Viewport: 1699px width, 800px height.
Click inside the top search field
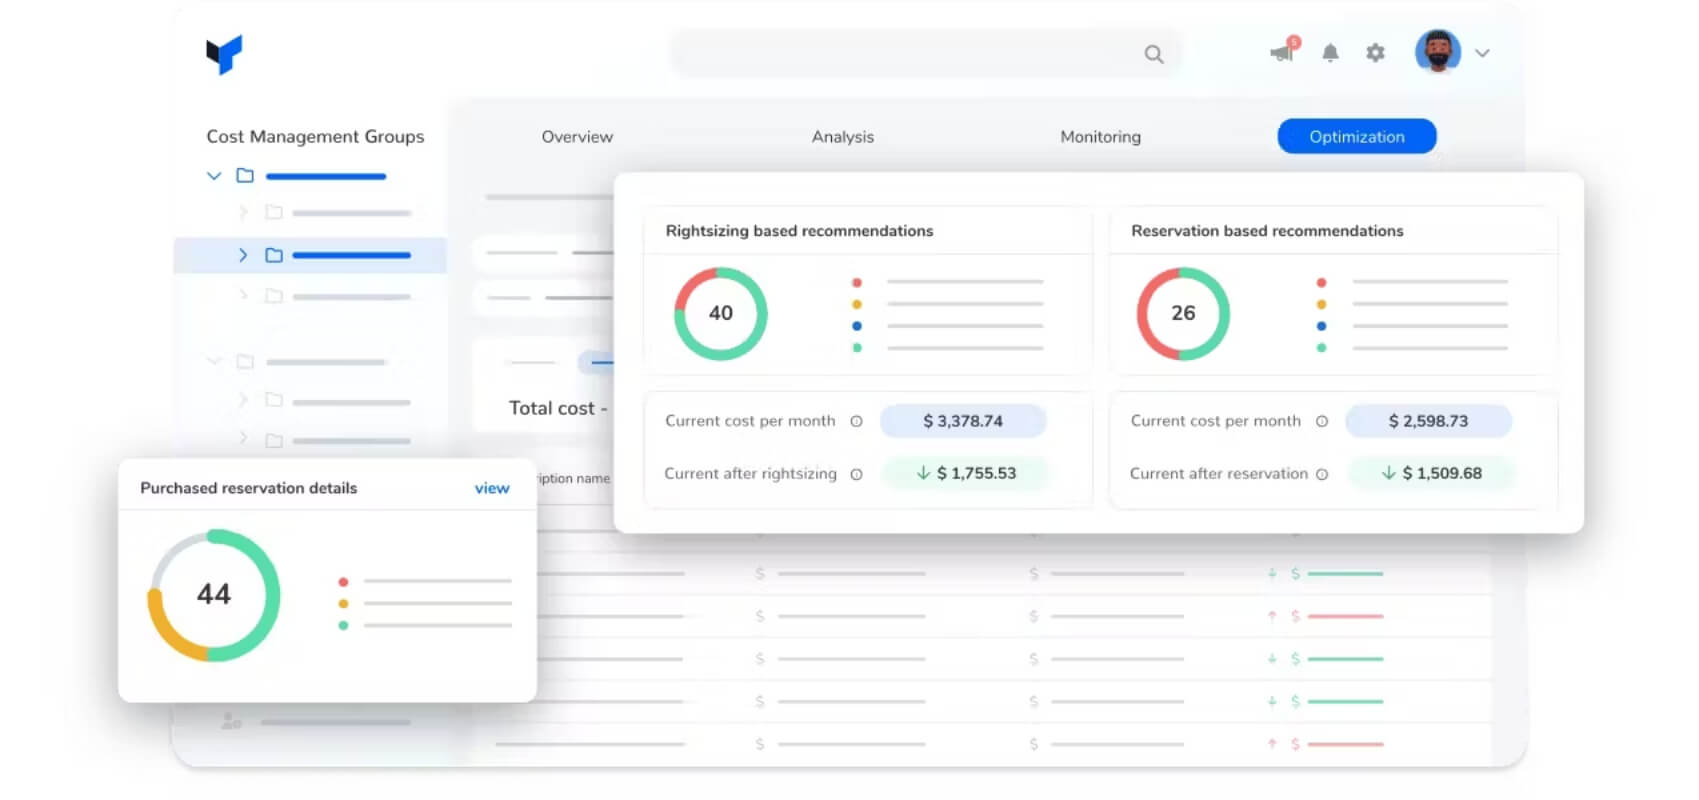pos(925,54)
